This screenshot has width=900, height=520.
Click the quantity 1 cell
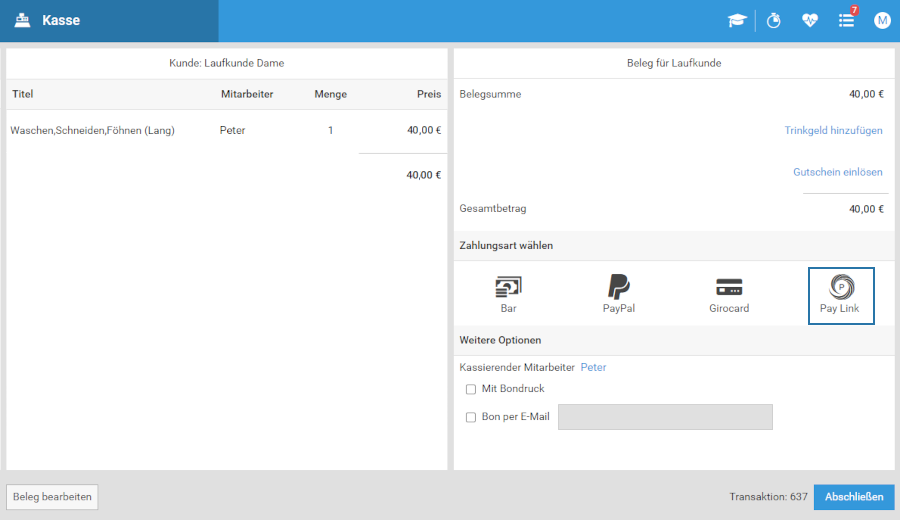(x=331, y=130)
